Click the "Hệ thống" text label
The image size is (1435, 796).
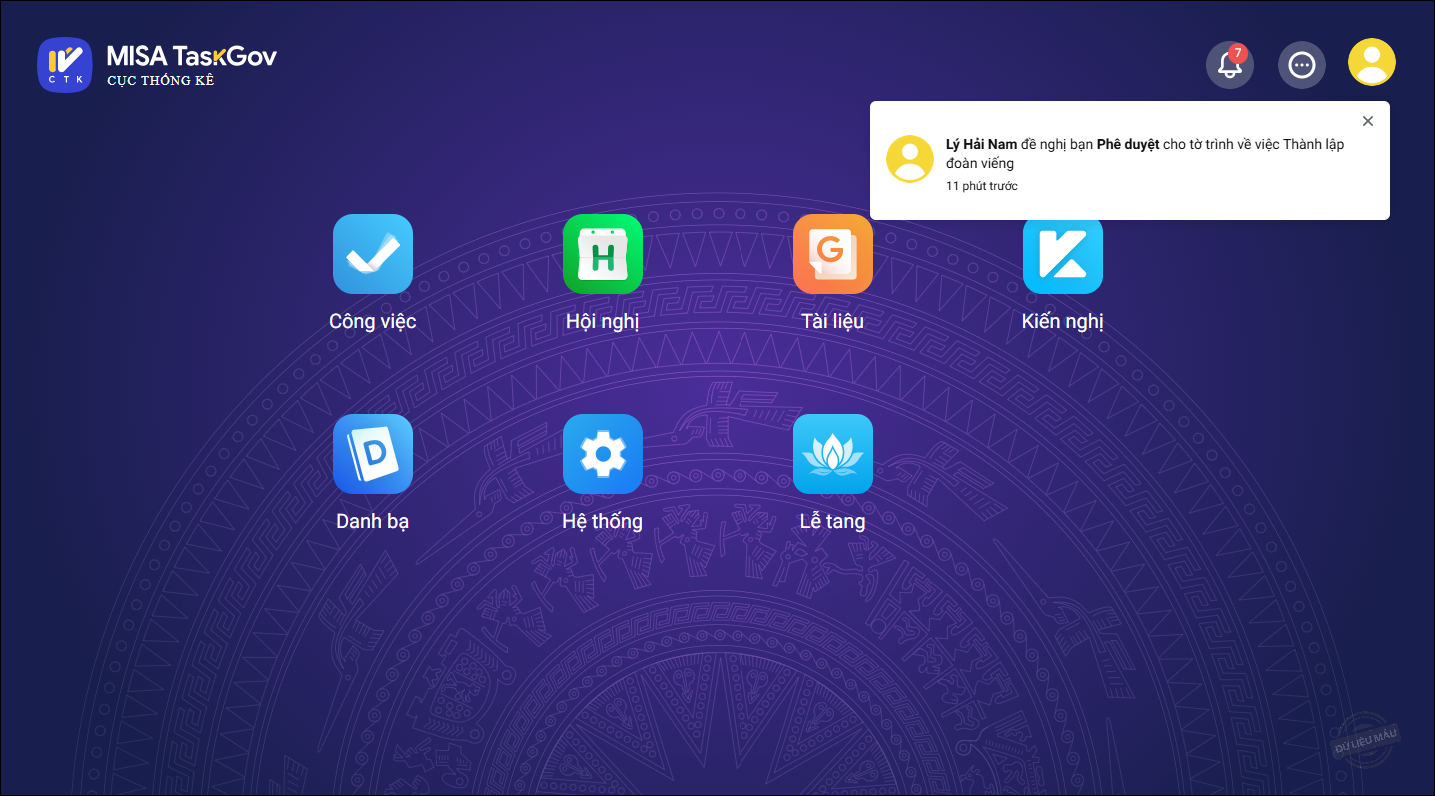pos(602,521)
